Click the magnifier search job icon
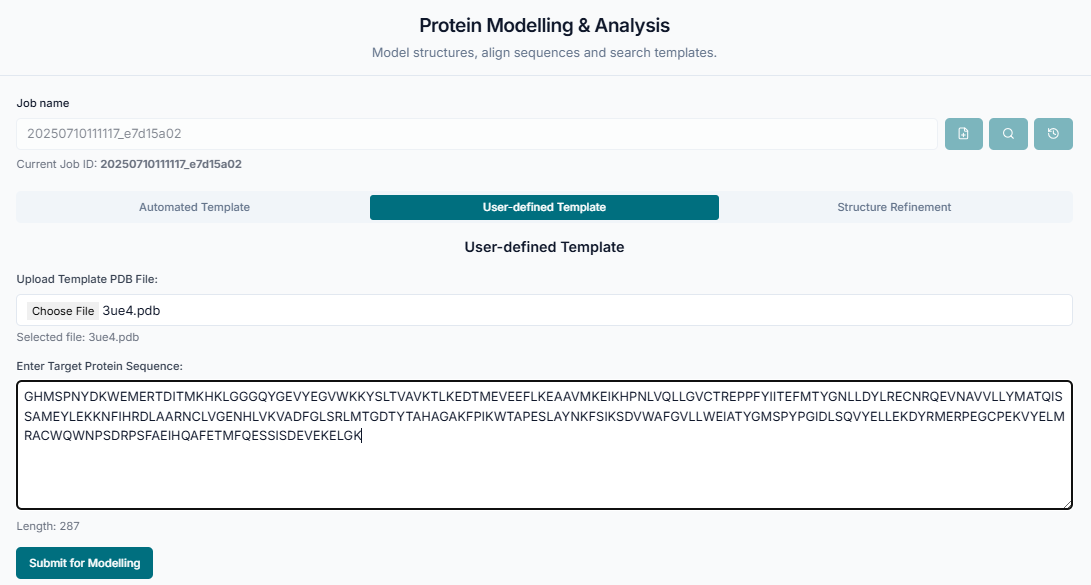Image resolution: width=1091 pixels, height=585 pixels. [1008, 134]
